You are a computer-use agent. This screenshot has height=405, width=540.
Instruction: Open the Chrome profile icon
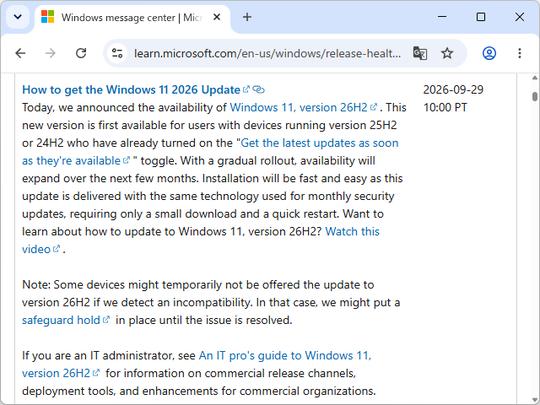coord(489,53)
